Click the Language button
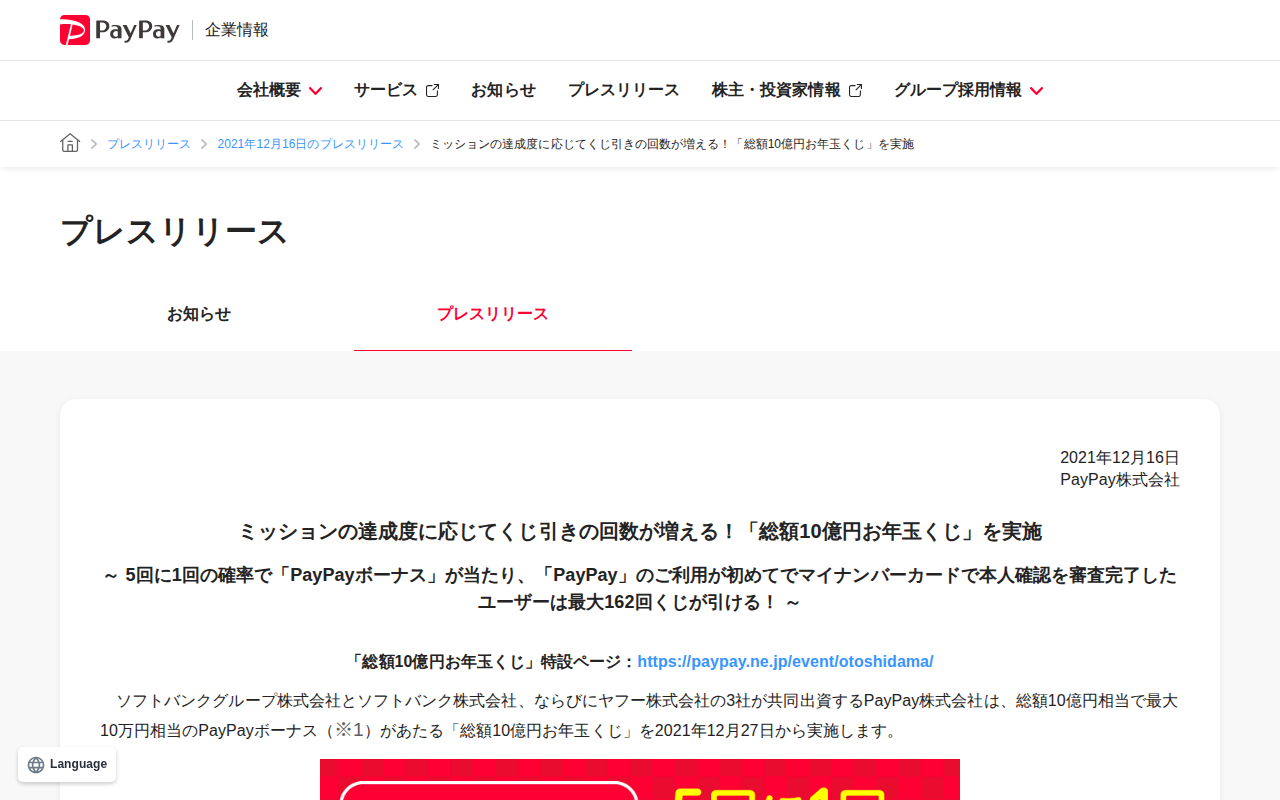 point(67,765)
